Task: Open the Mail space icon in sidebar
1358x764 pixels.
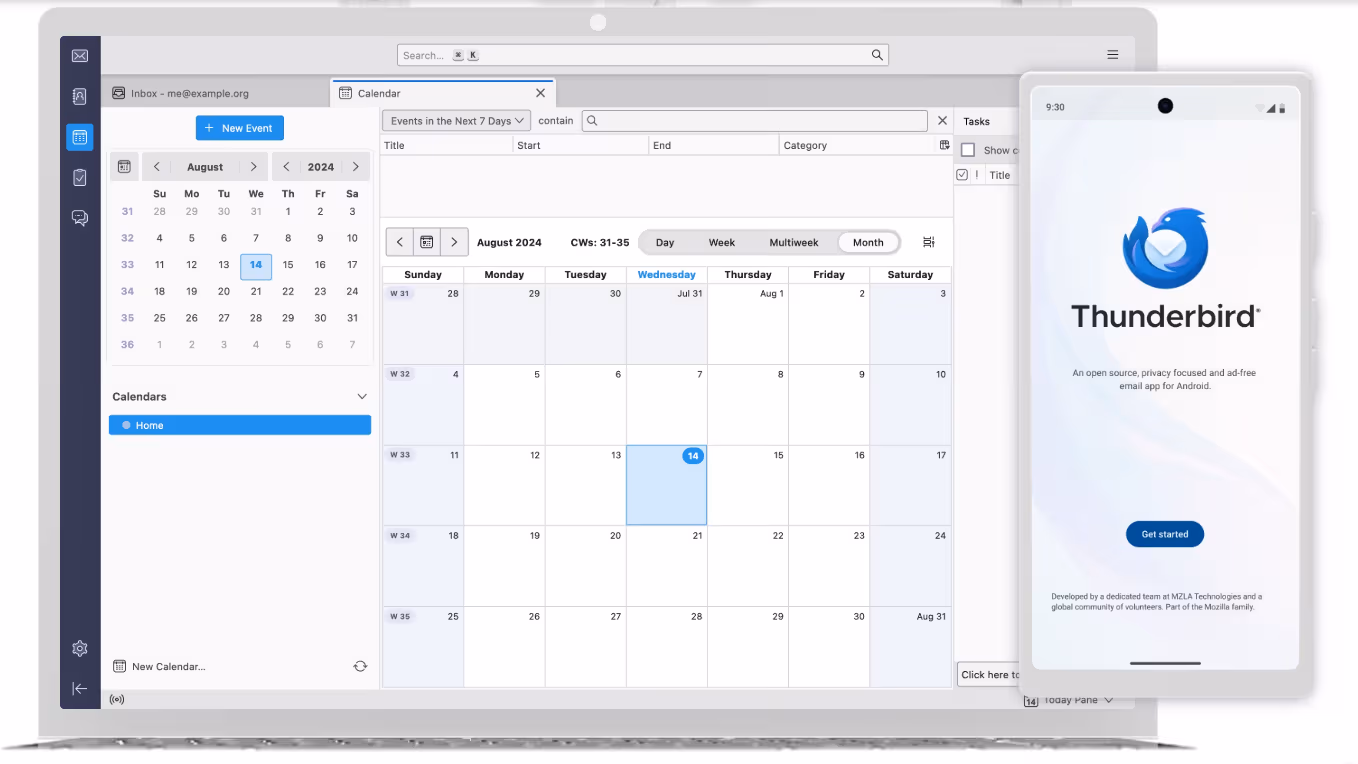Action: pyautogui.click(x=80, y=56)
